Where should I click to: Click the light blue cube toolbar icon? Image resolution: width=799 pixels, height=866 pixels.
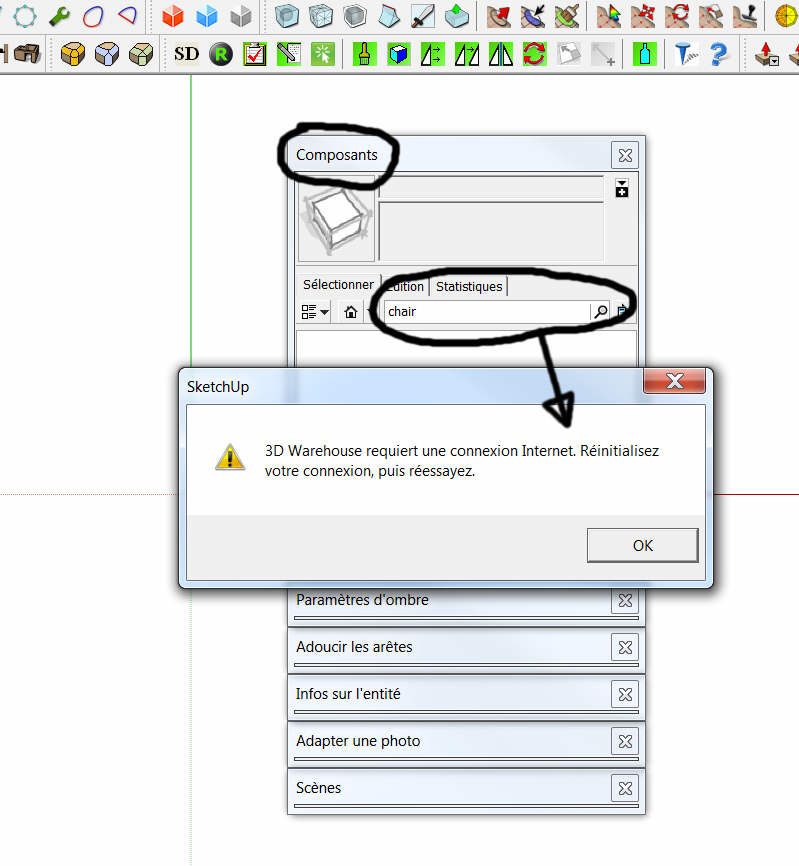point(207,15)
